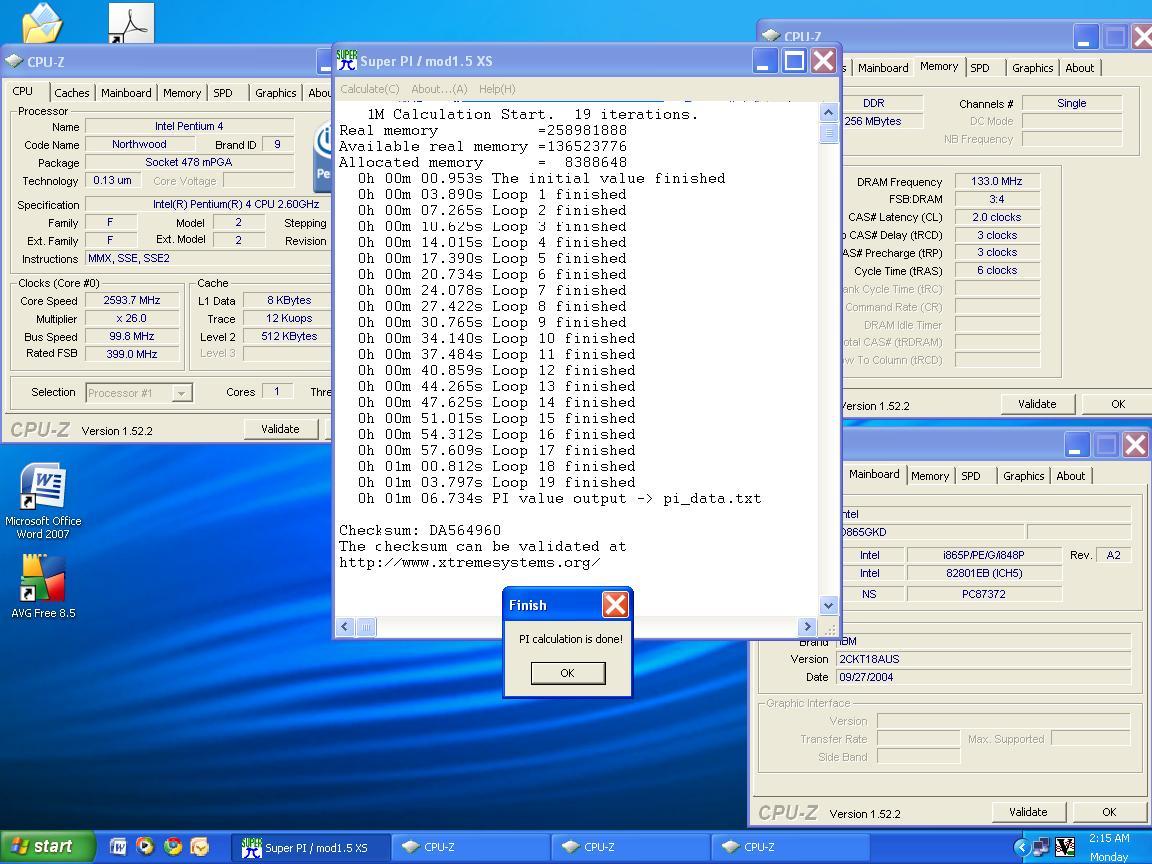Switch to the Caches tab in left CPU-Z
This screenshot has width=1152, height=864.
click(x=72, y=93)
